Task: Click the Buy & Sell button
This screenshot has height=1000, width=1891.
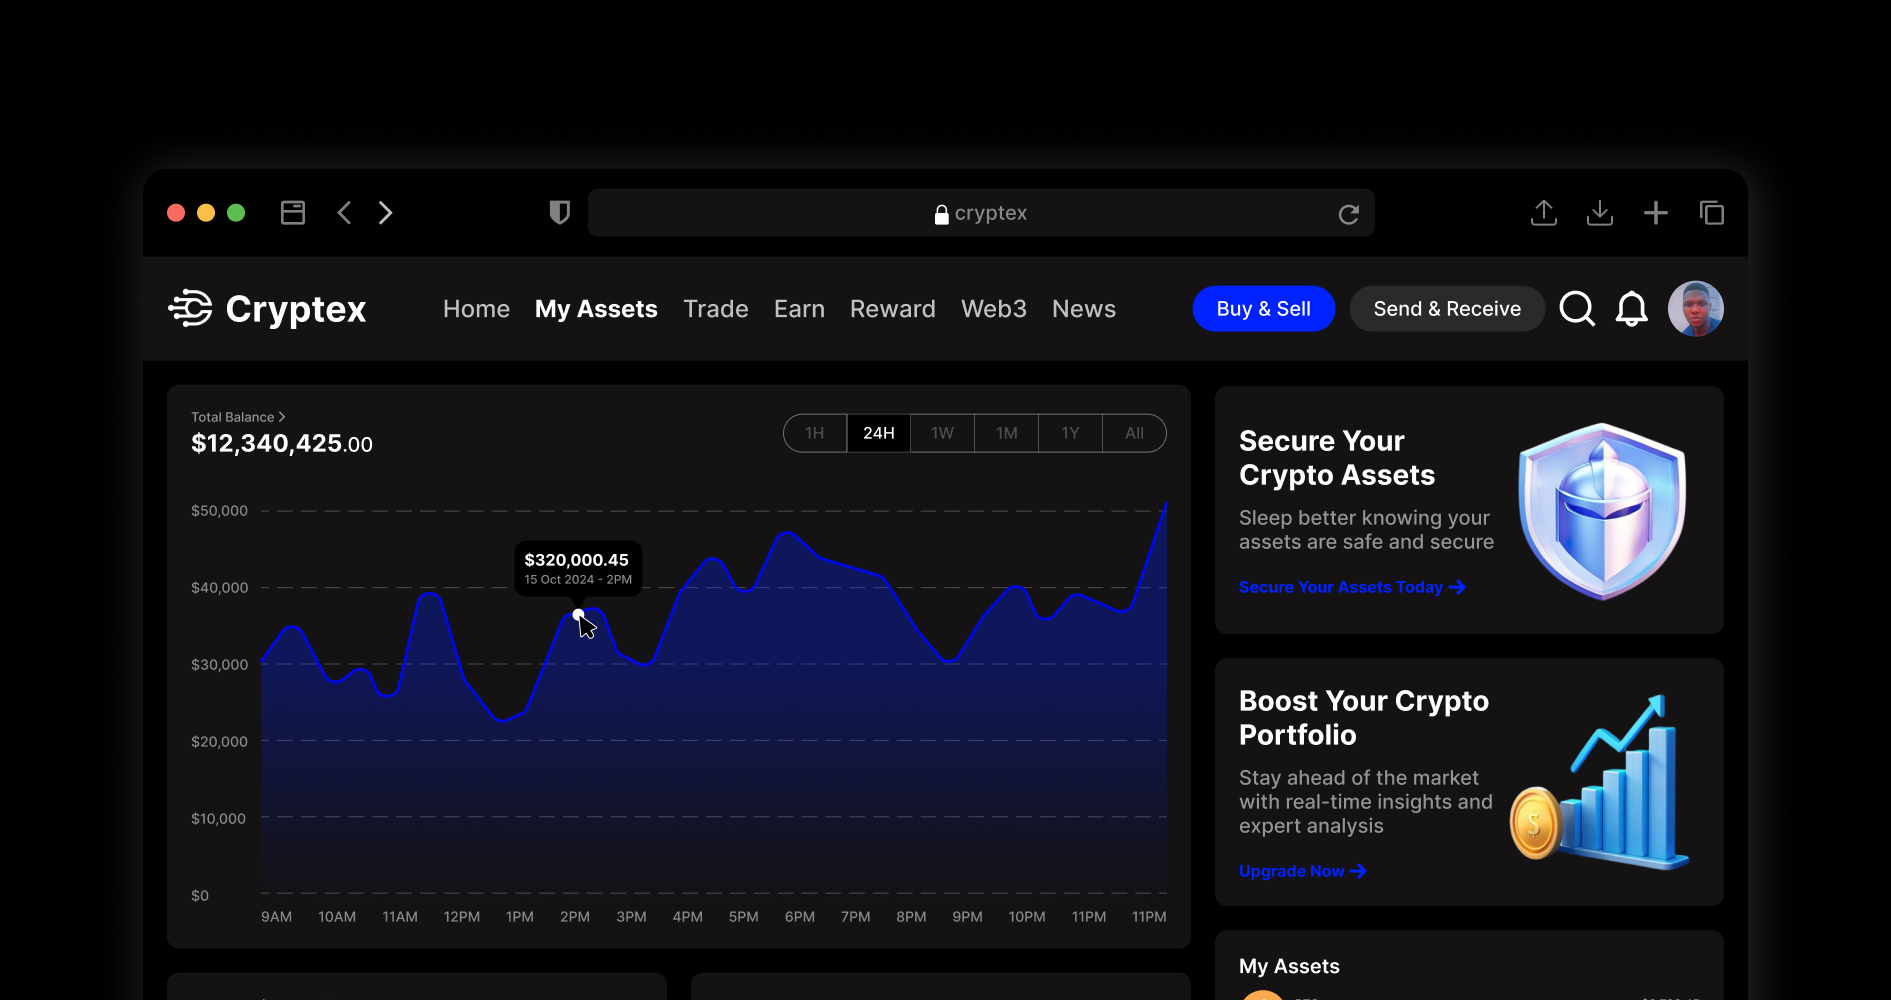Action: (1263, 308)
